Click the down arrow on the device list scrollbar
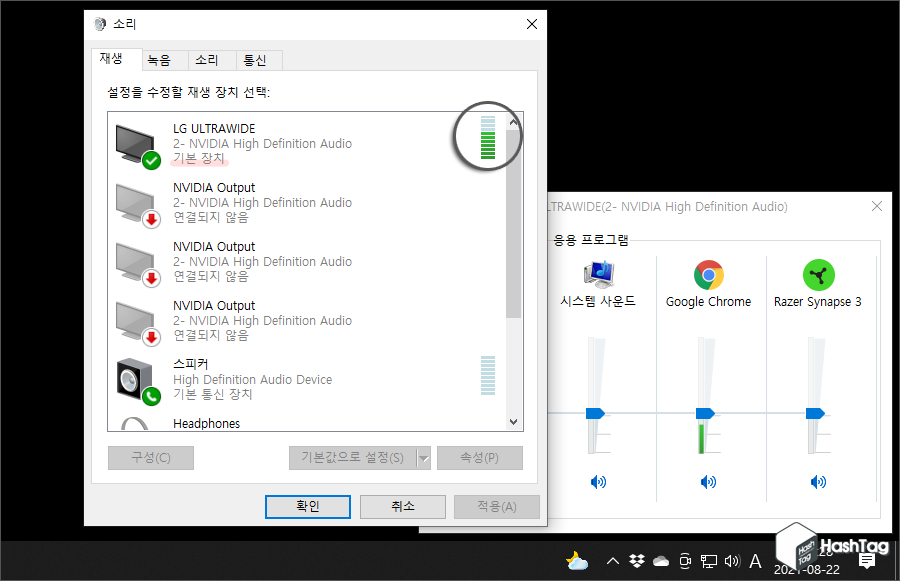 pyautogui.click(x=514, y=421)
